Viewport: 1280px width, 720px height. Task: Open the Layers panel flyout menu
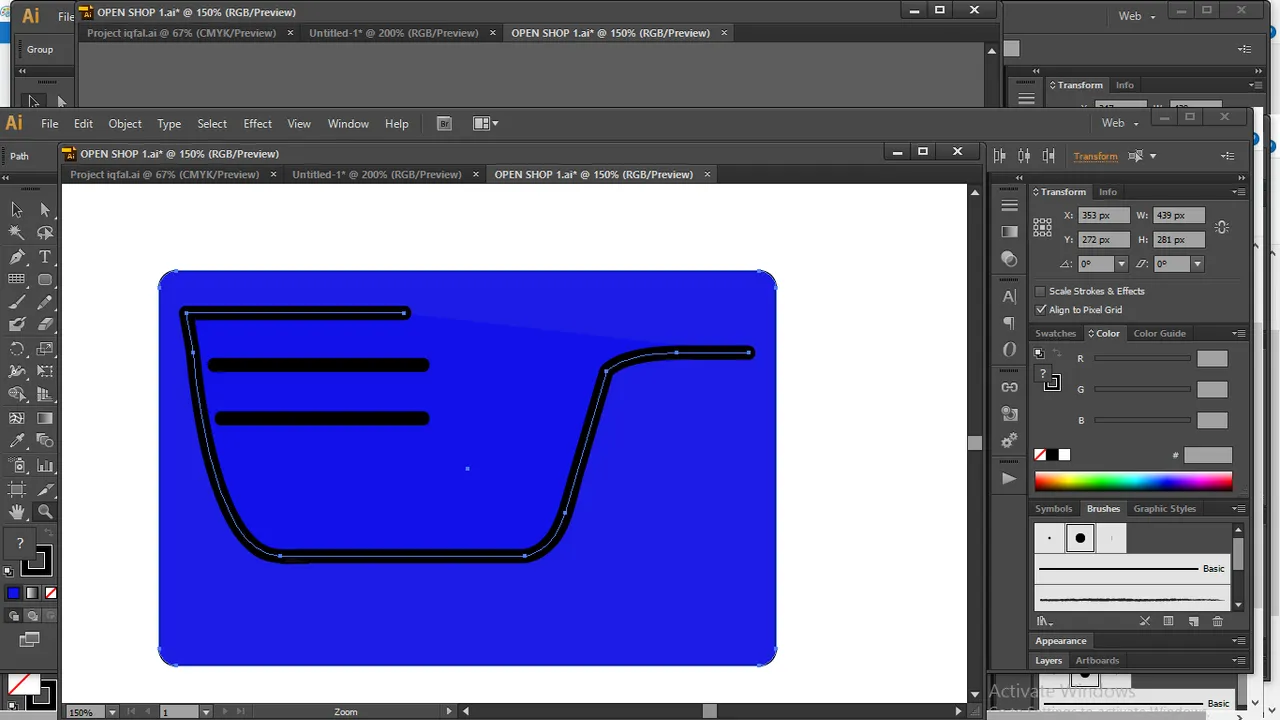point(1239,661)
